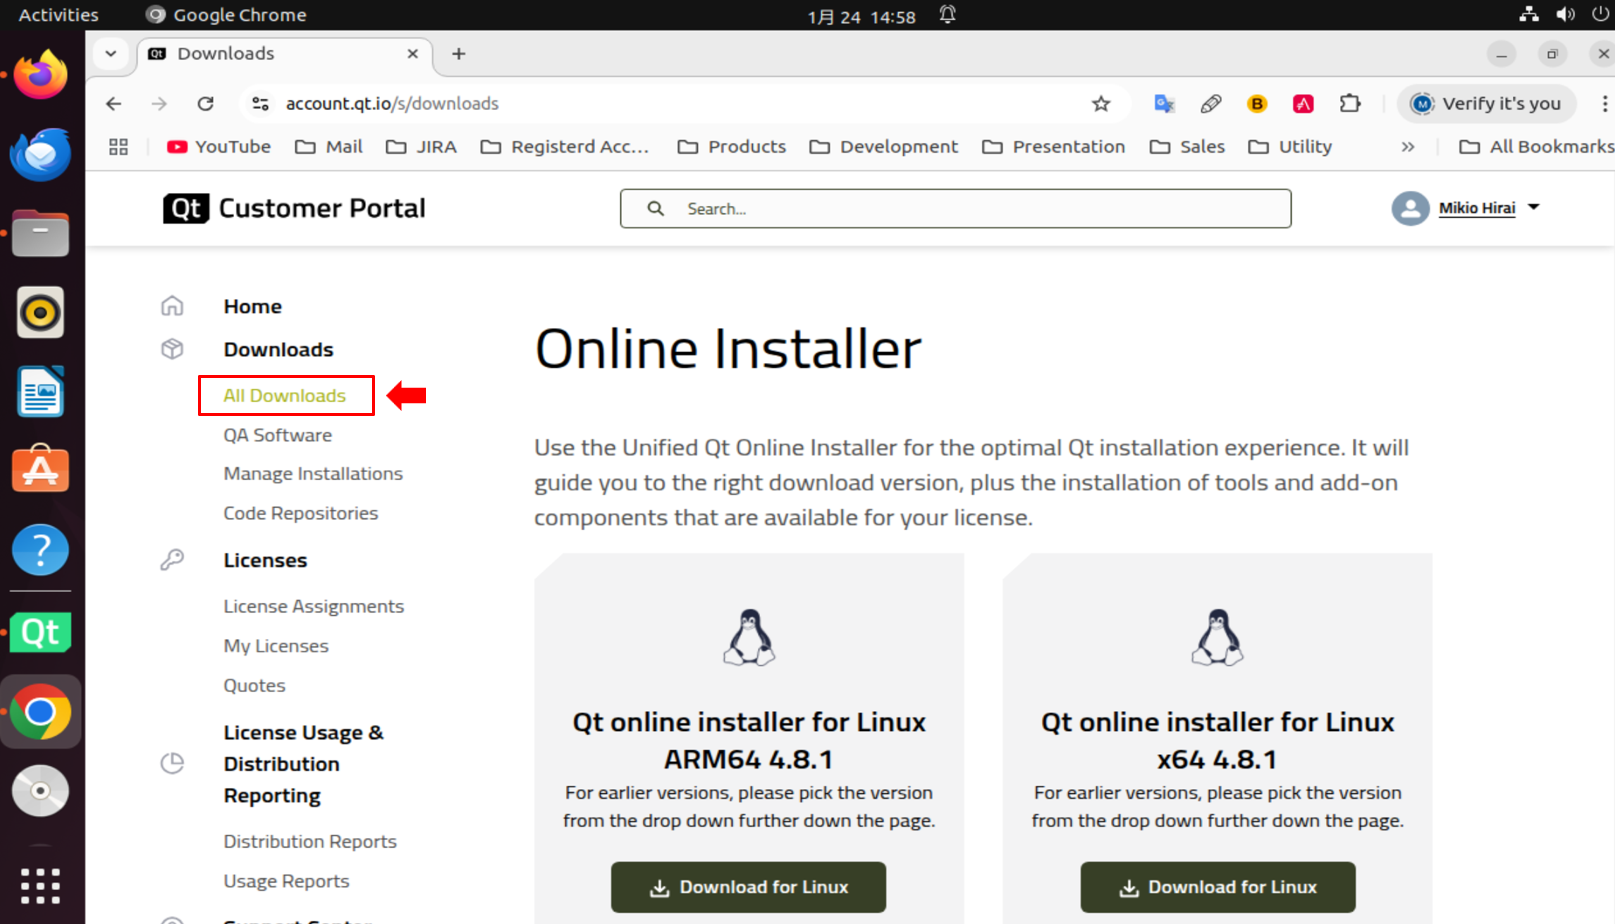
Task: Reload the Downloads page
Action: 205,104
